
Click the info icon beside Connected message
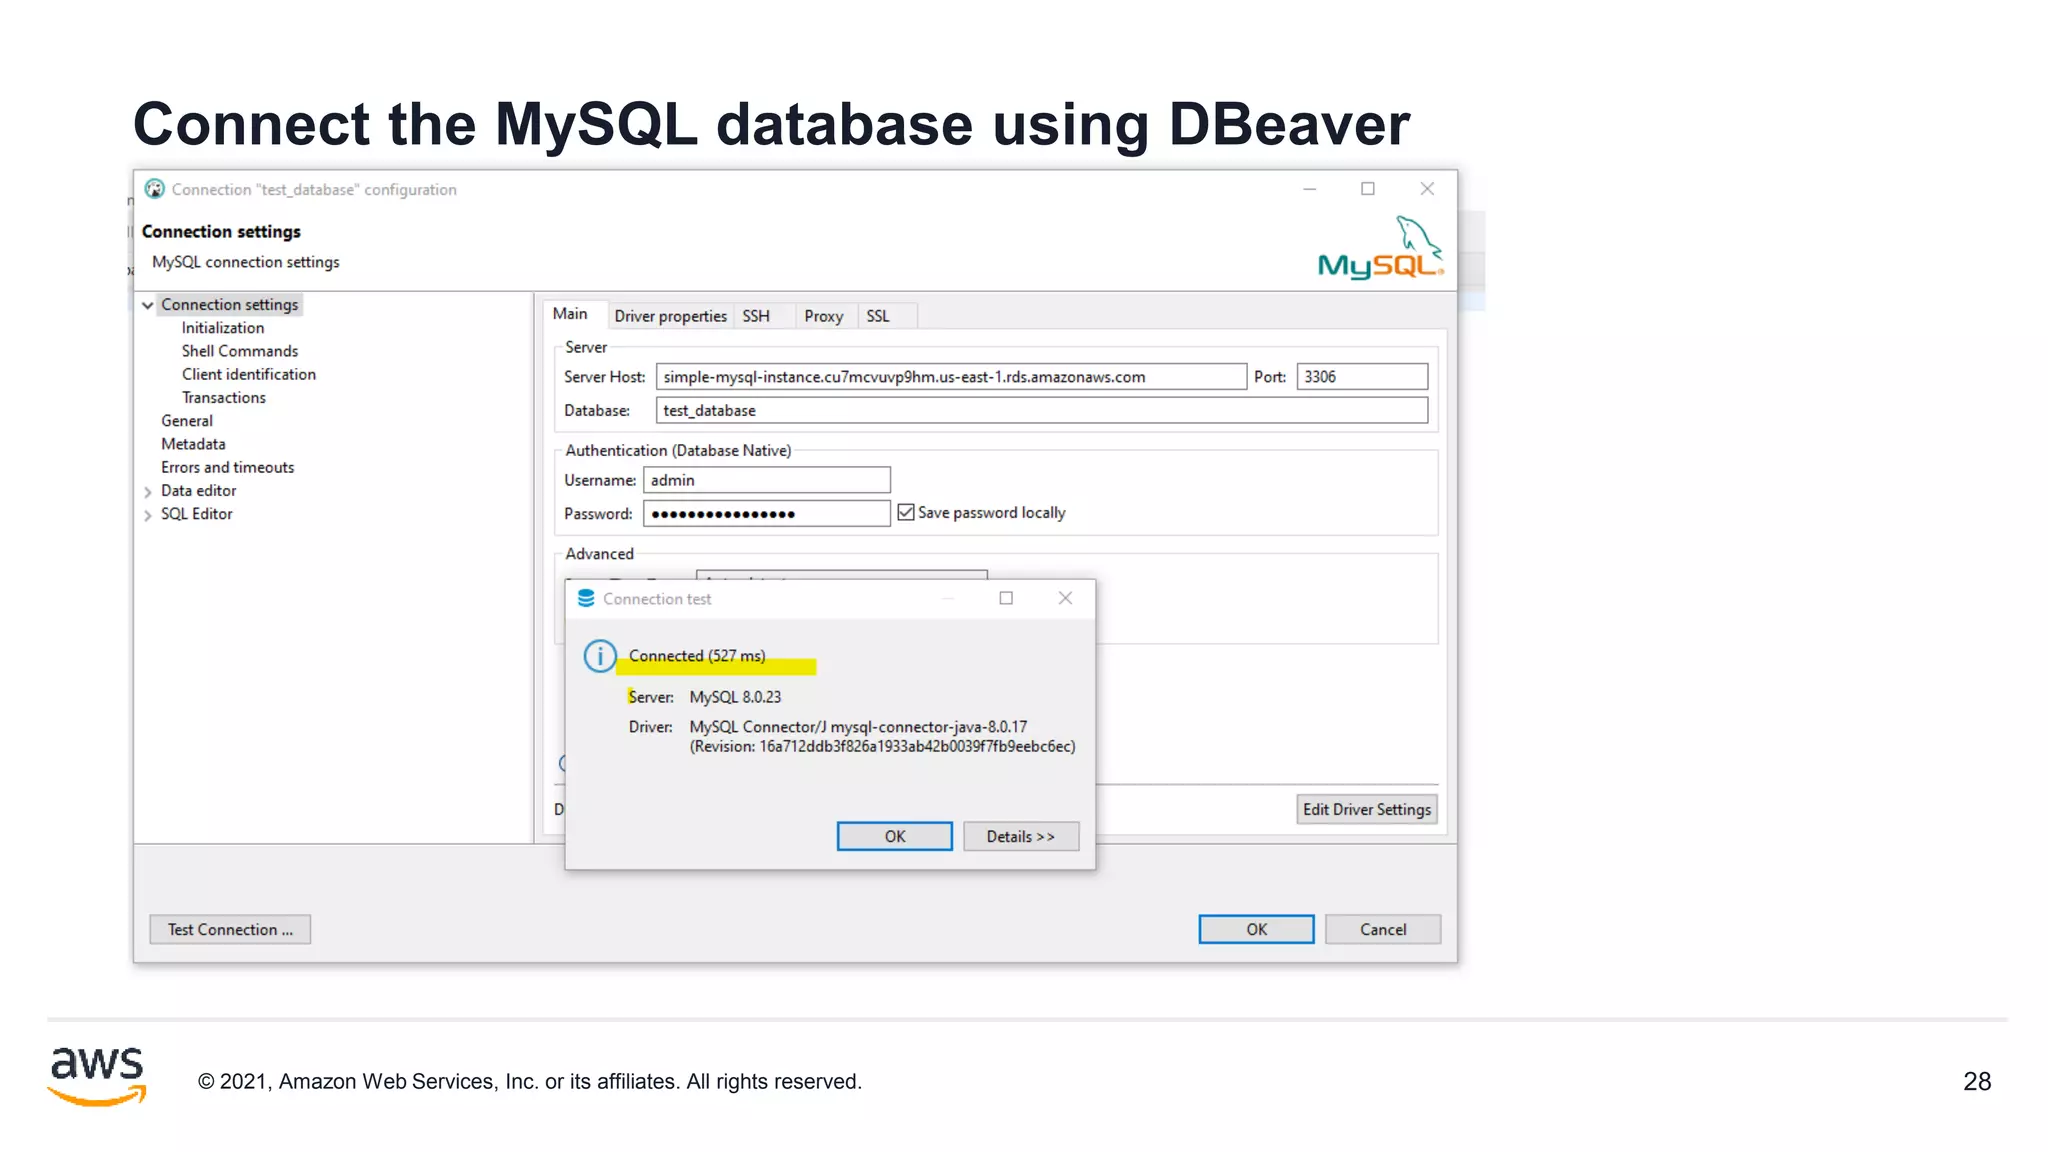click(600, 656)
